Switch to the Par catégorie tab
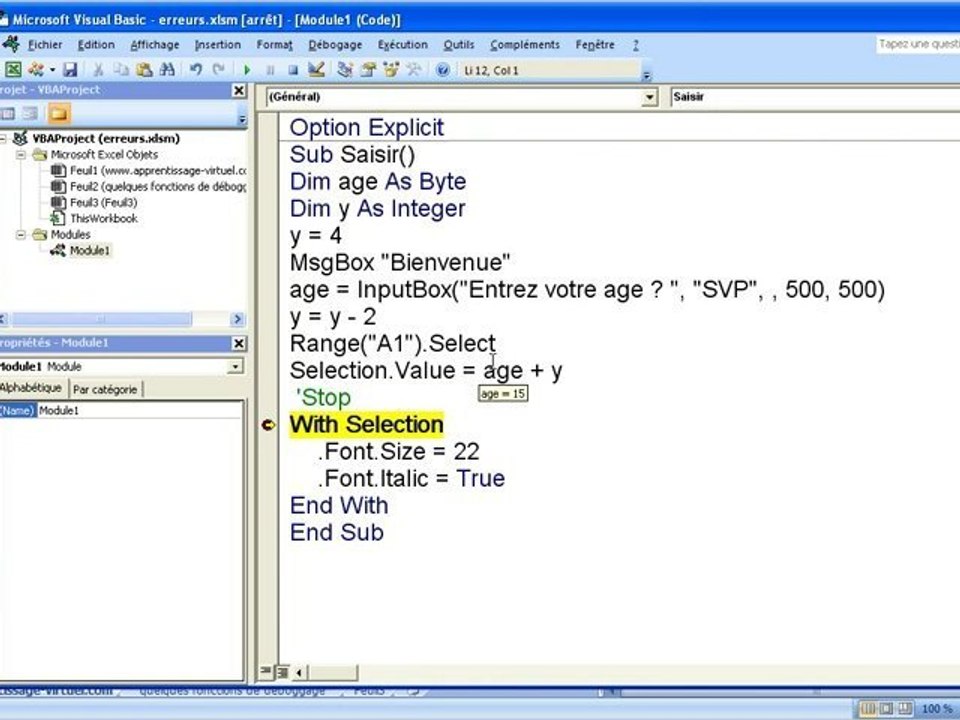The width and height of the screenshot is (960, 720). point(105,389)
